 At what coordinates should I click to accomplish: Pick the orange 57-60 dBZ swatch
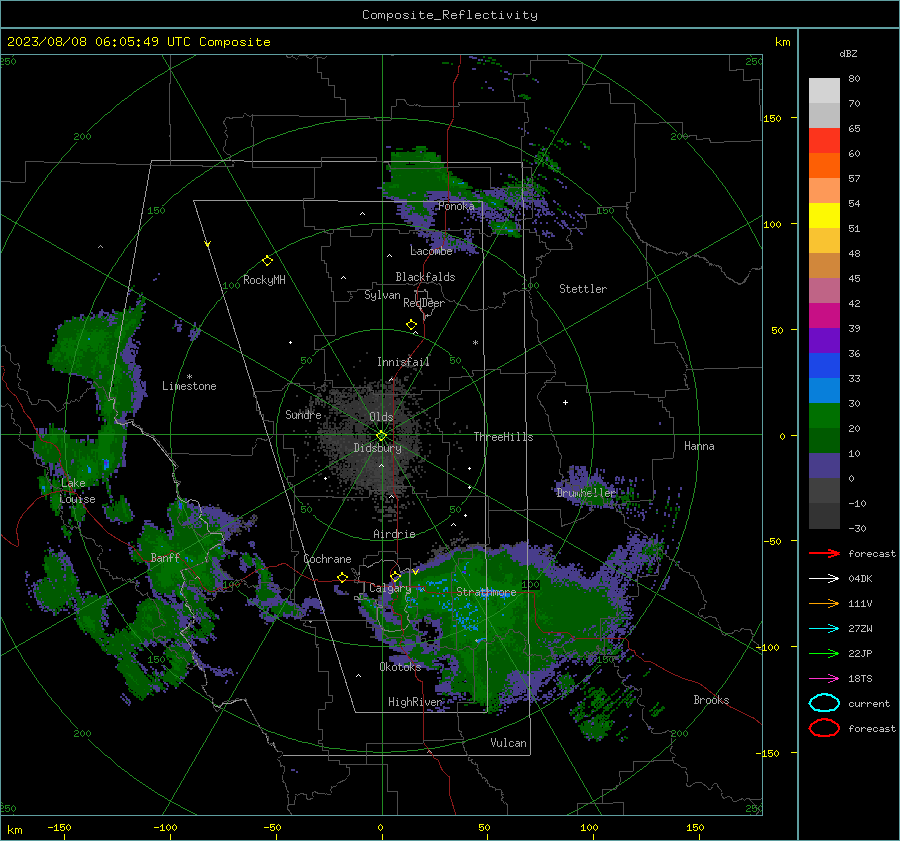click(x=824, y=165)
